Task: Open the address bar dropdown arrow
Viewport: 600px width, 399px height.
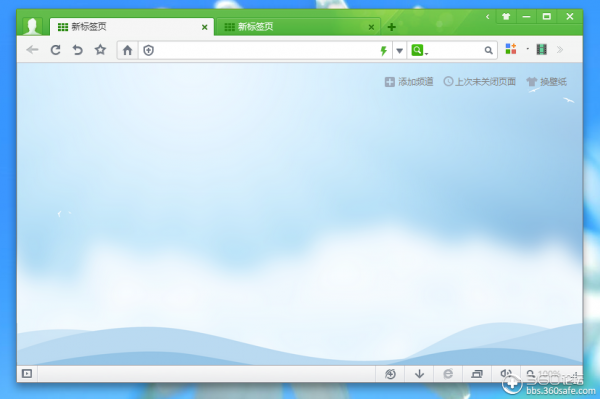Action: coord(399,50)
